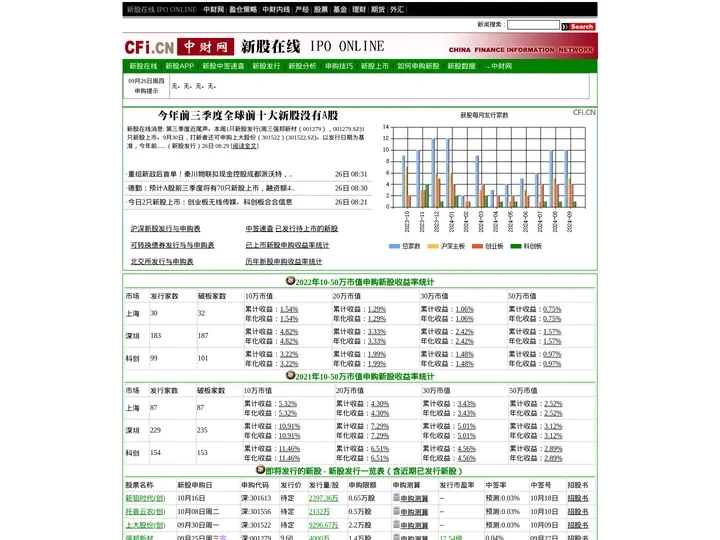The height and width of the screenshot is (540, 720).
Task: Click issue volume 9296.67万 link
Action: [x=323, y=525]
